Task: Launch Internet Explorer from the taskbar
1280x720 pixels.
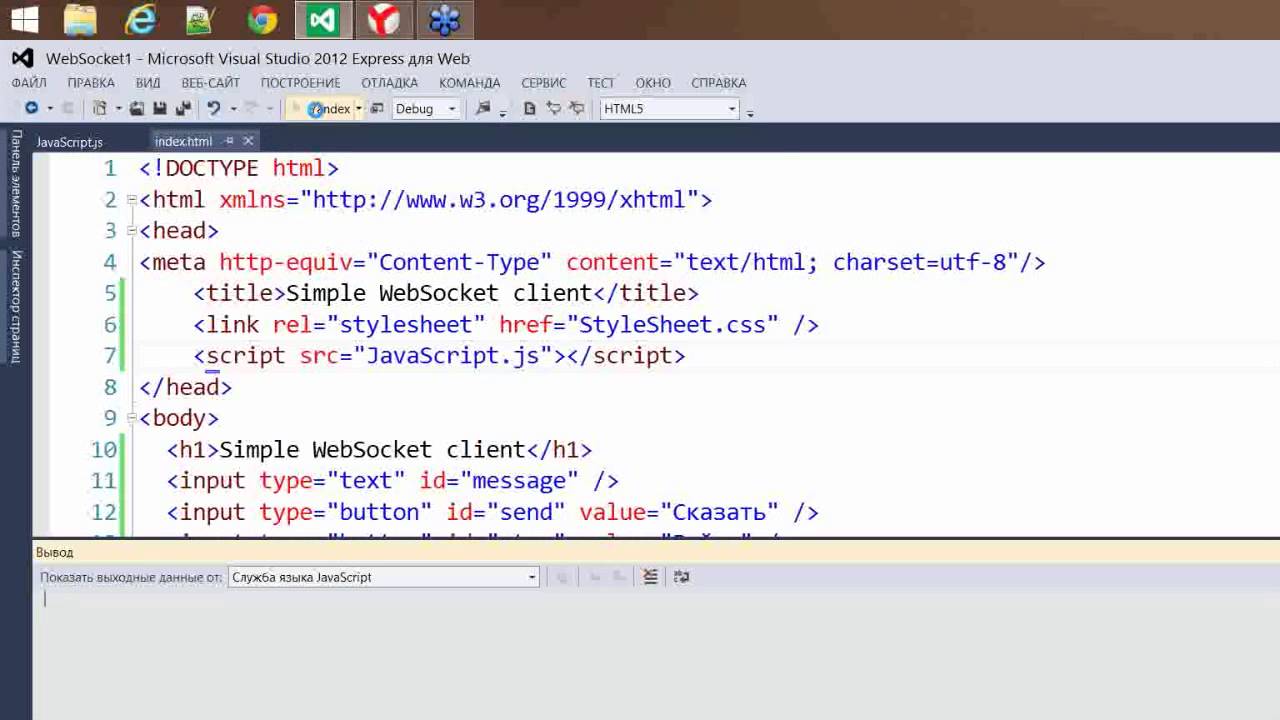Action: click(x=141, y=19)
